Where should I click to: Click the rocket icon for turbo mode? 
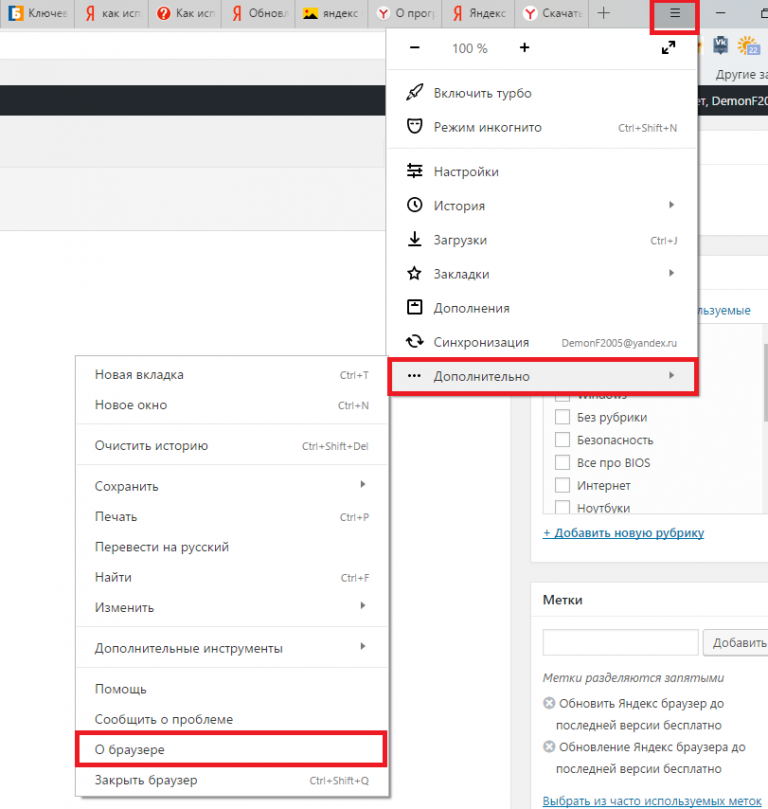pos(415,93)
